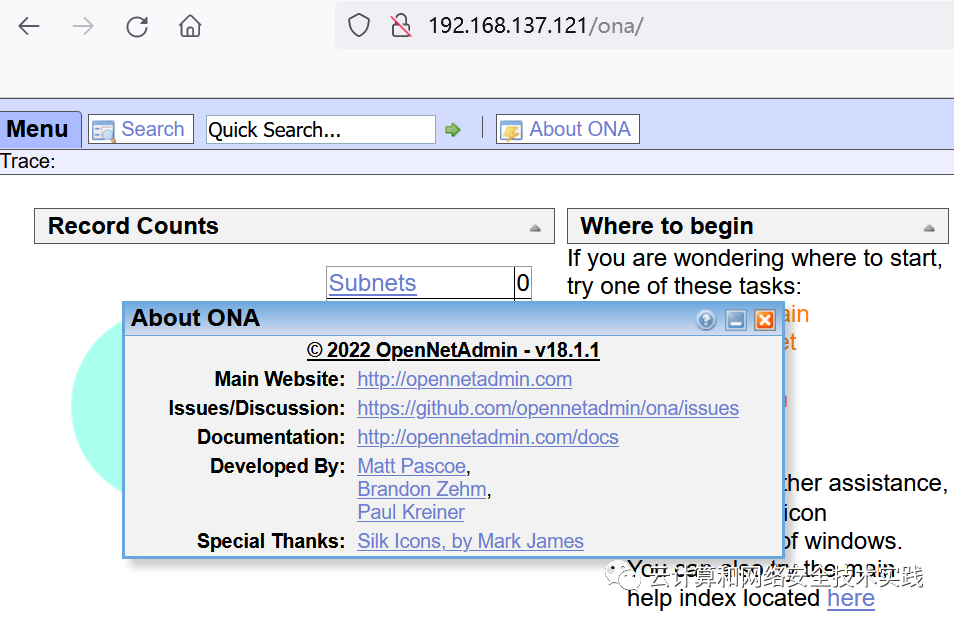Click the 2022 OpenNetAdmin v18.1.1 heading
The image size is (954, 618).
click(x=453, y=350)
